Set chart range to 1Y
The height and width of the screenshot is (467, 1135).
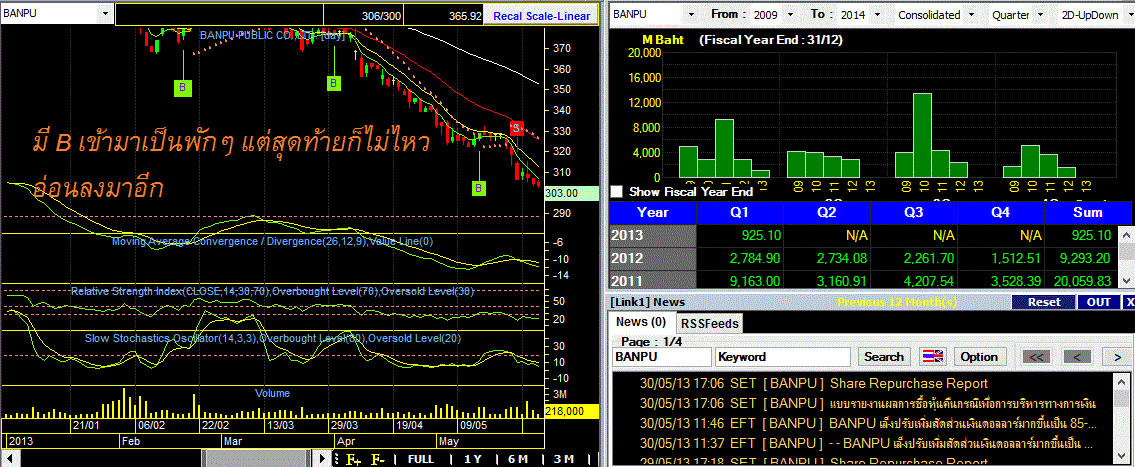point(473,458)
